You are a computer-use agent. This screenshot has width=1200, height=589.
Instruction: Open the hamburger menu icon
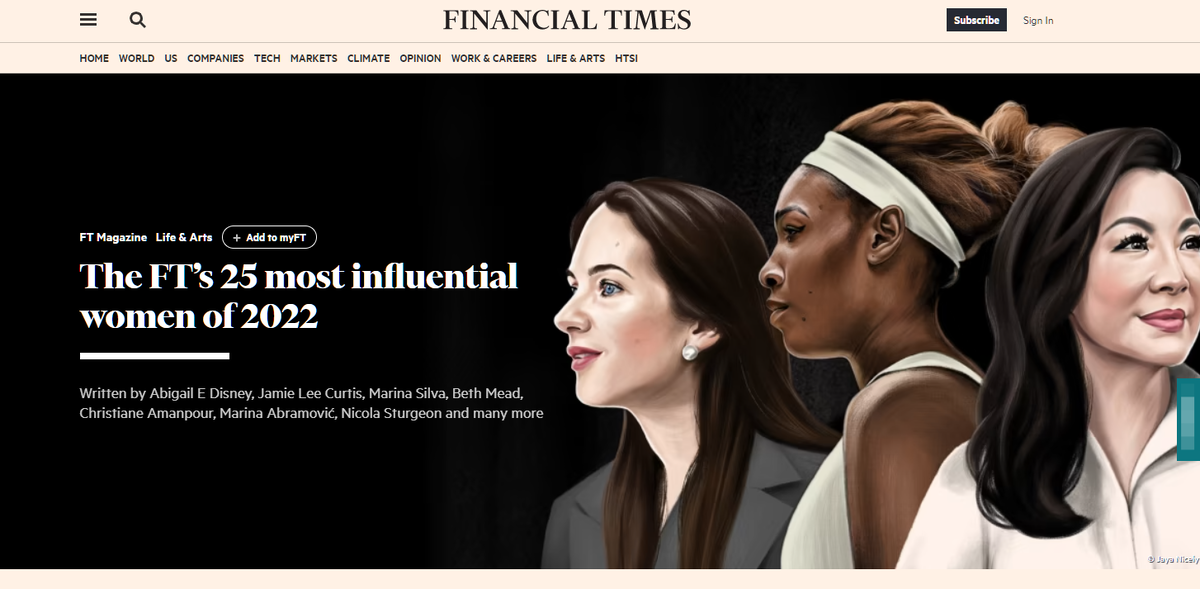[89, 20]
